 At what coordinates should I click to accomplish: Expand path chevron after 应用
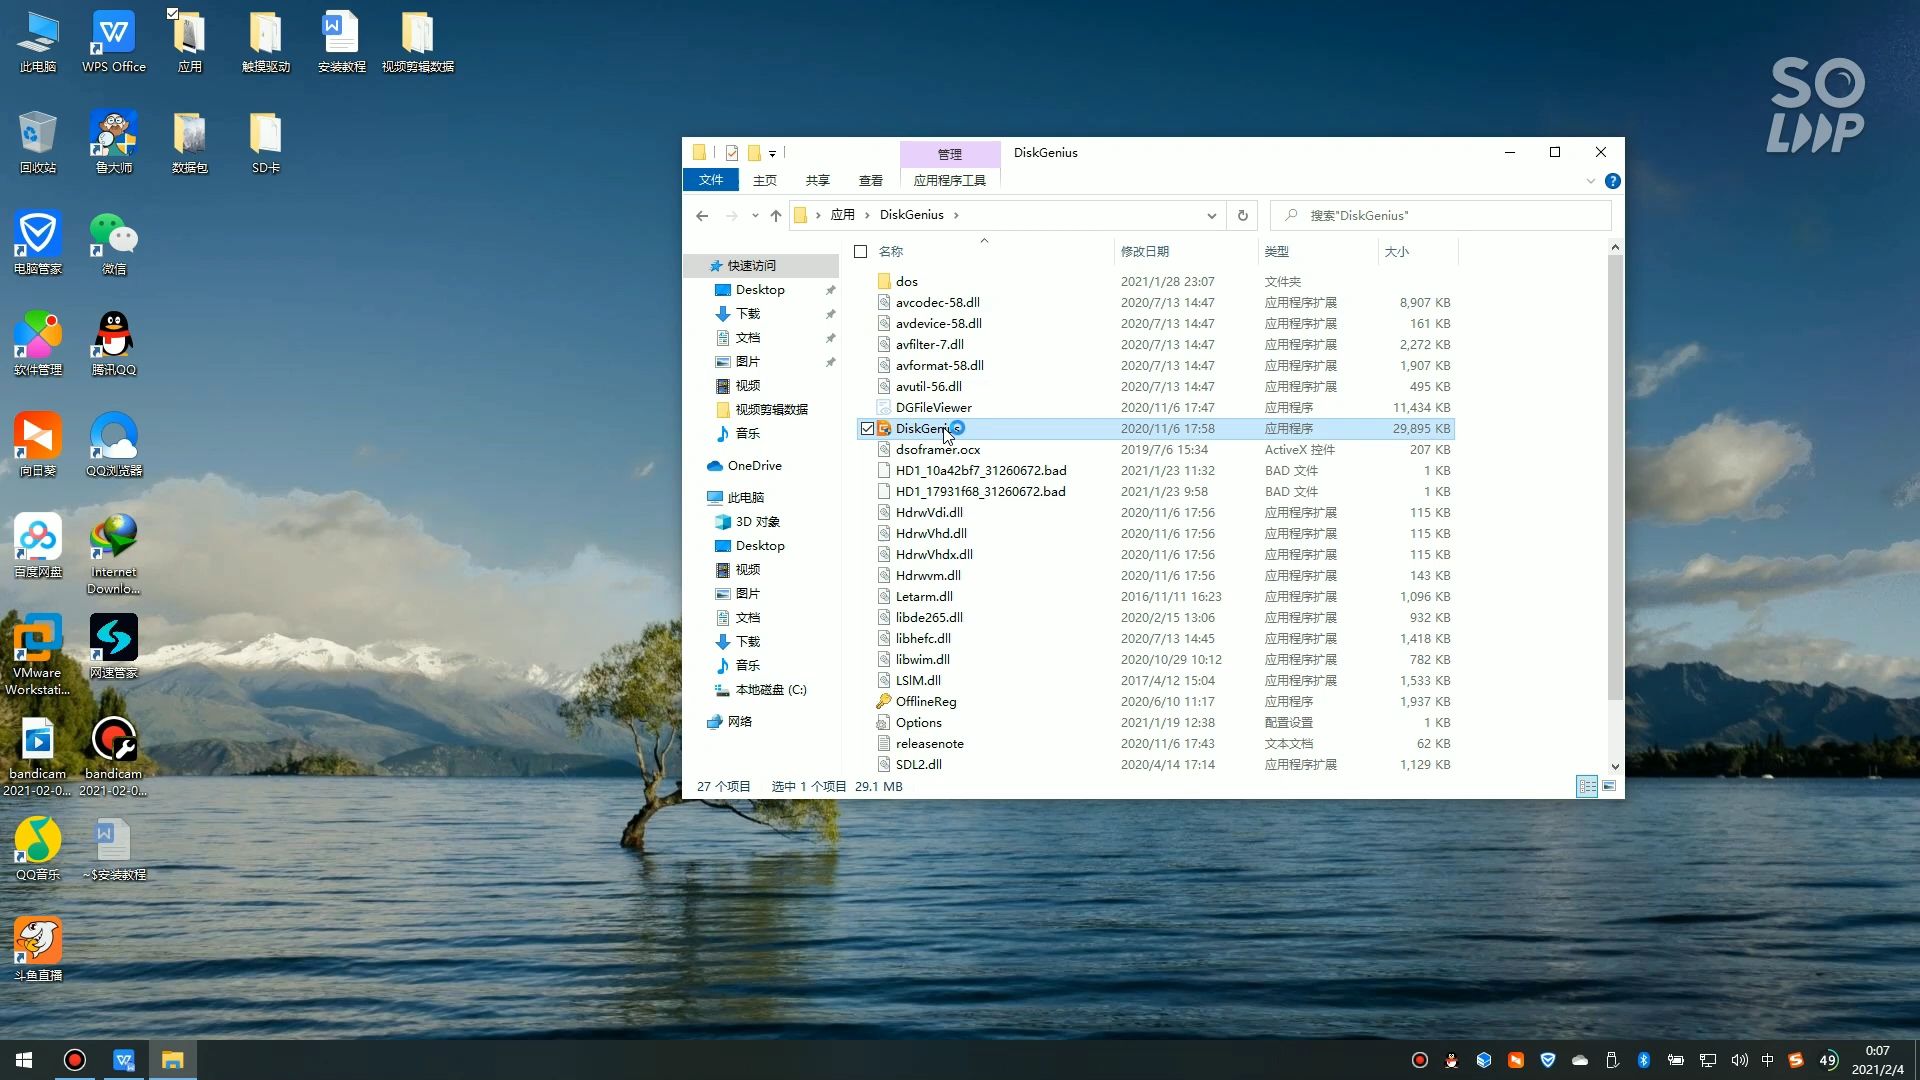[867, 215]
